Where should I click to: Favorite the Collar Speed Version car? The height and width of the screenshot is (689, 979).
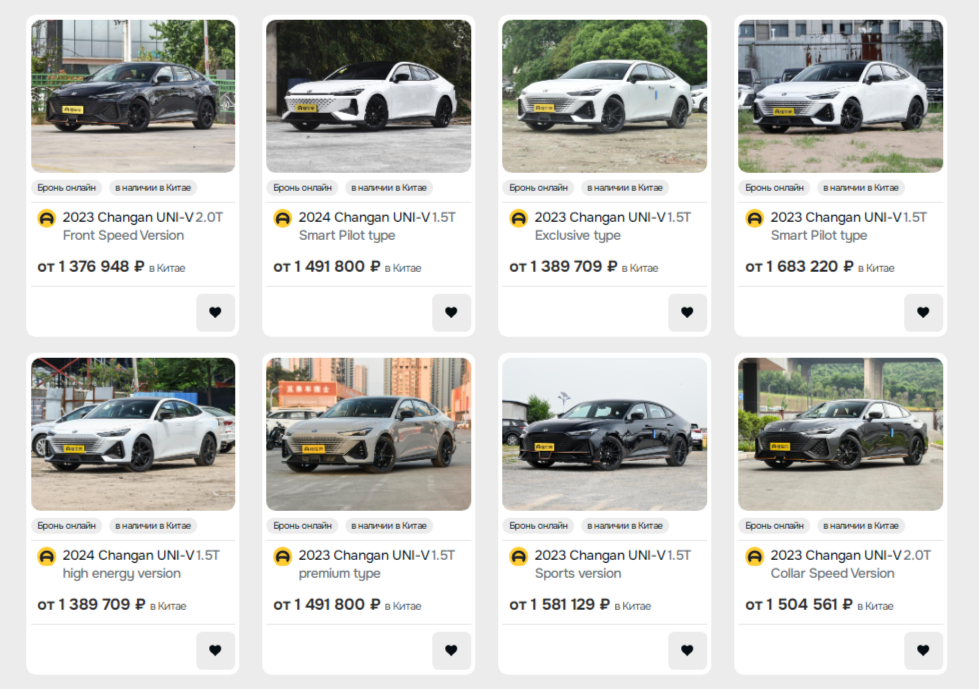[923, 650]
